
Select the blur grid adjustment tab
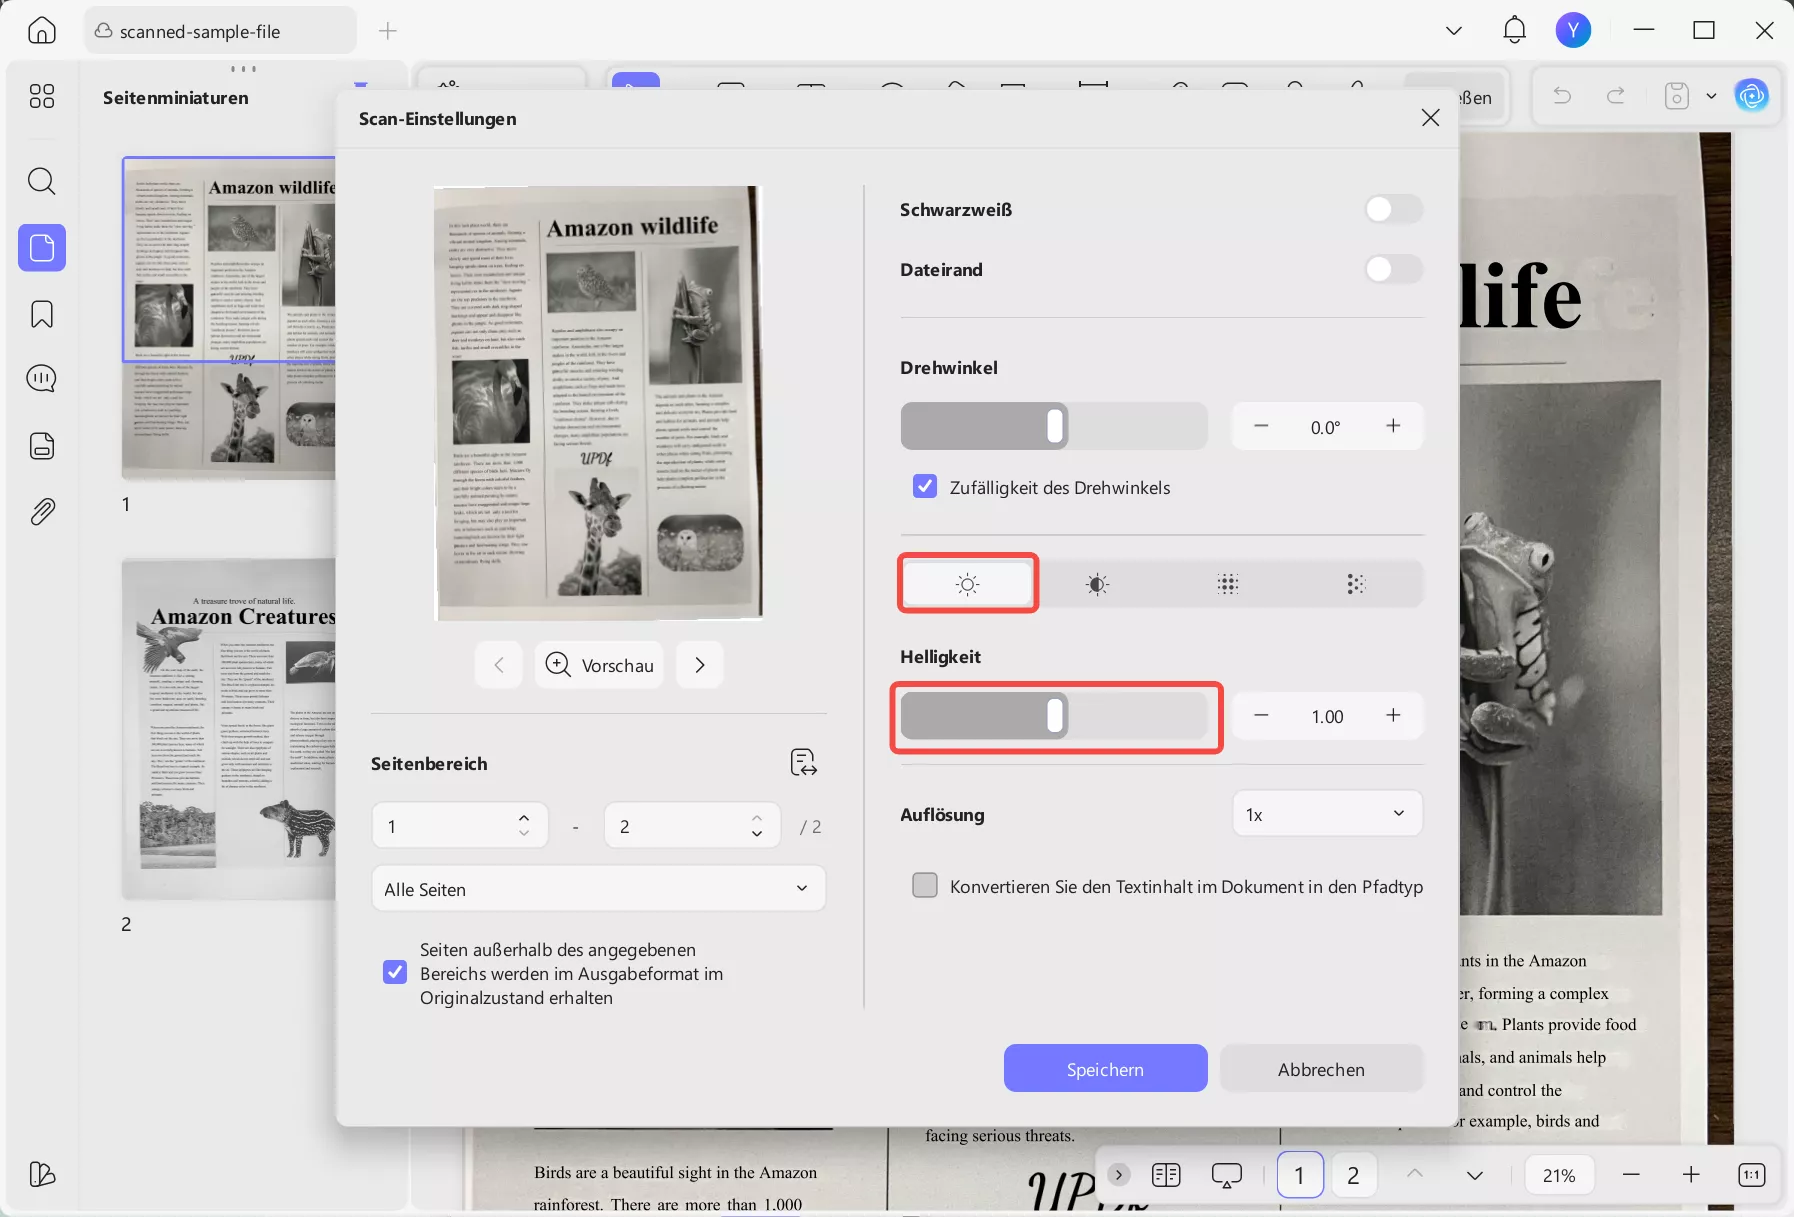point(1228,584)
